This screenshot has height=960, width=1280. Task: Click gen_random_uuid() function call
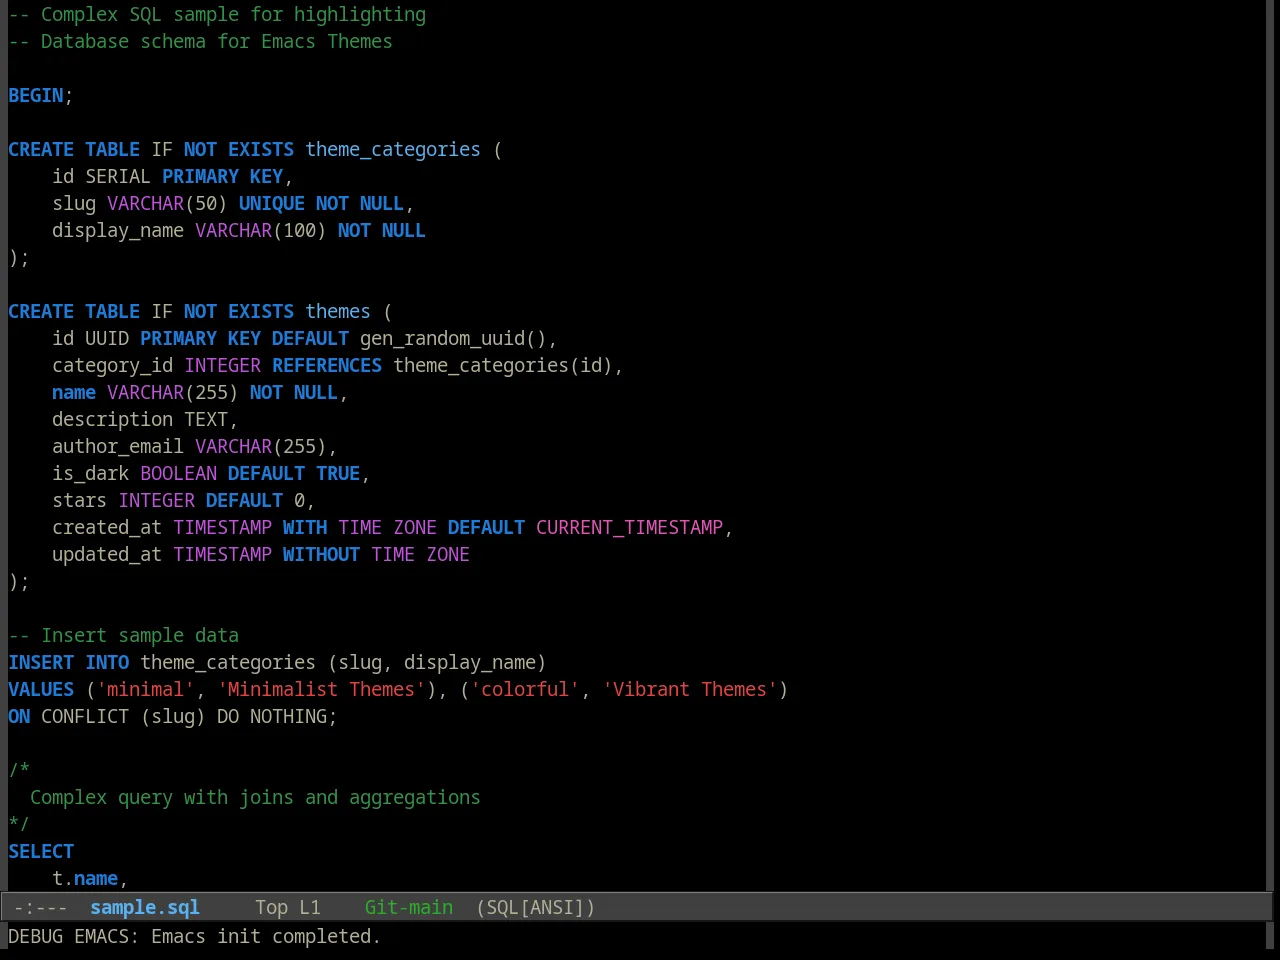453,338
